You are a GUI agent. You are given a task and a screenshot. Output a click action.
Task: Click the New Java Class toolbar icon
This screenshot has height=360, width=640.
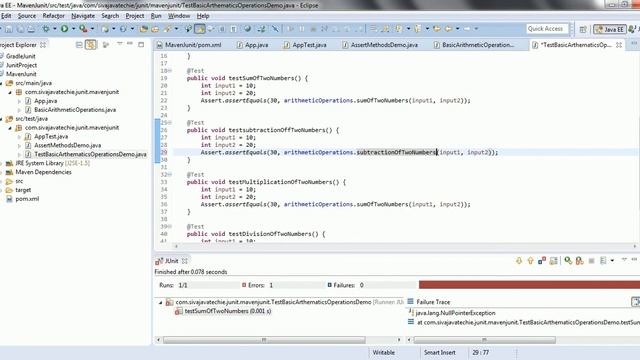[123, 29]
